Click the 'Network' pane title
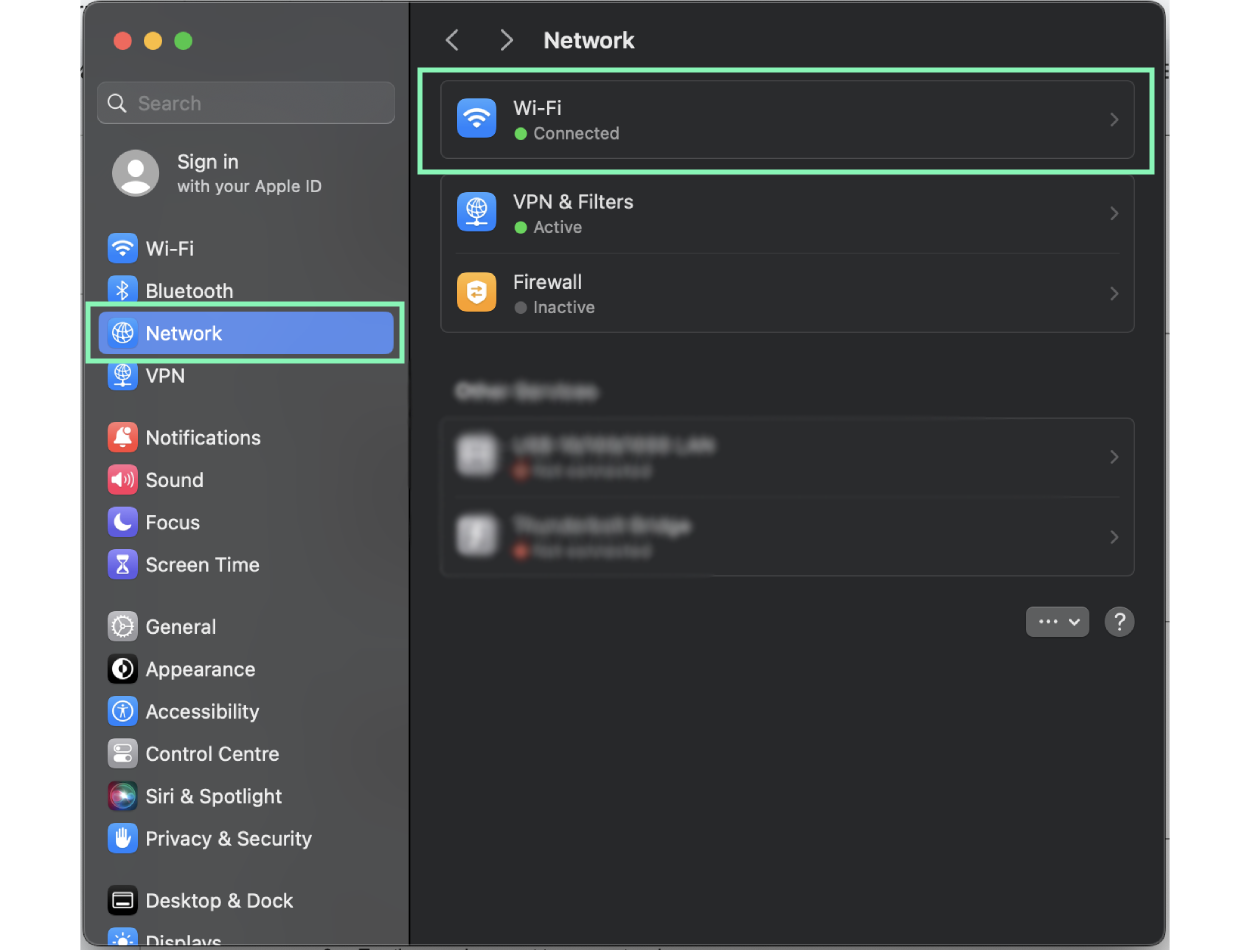Screen dimensions: 1250x950 [589, 40]
